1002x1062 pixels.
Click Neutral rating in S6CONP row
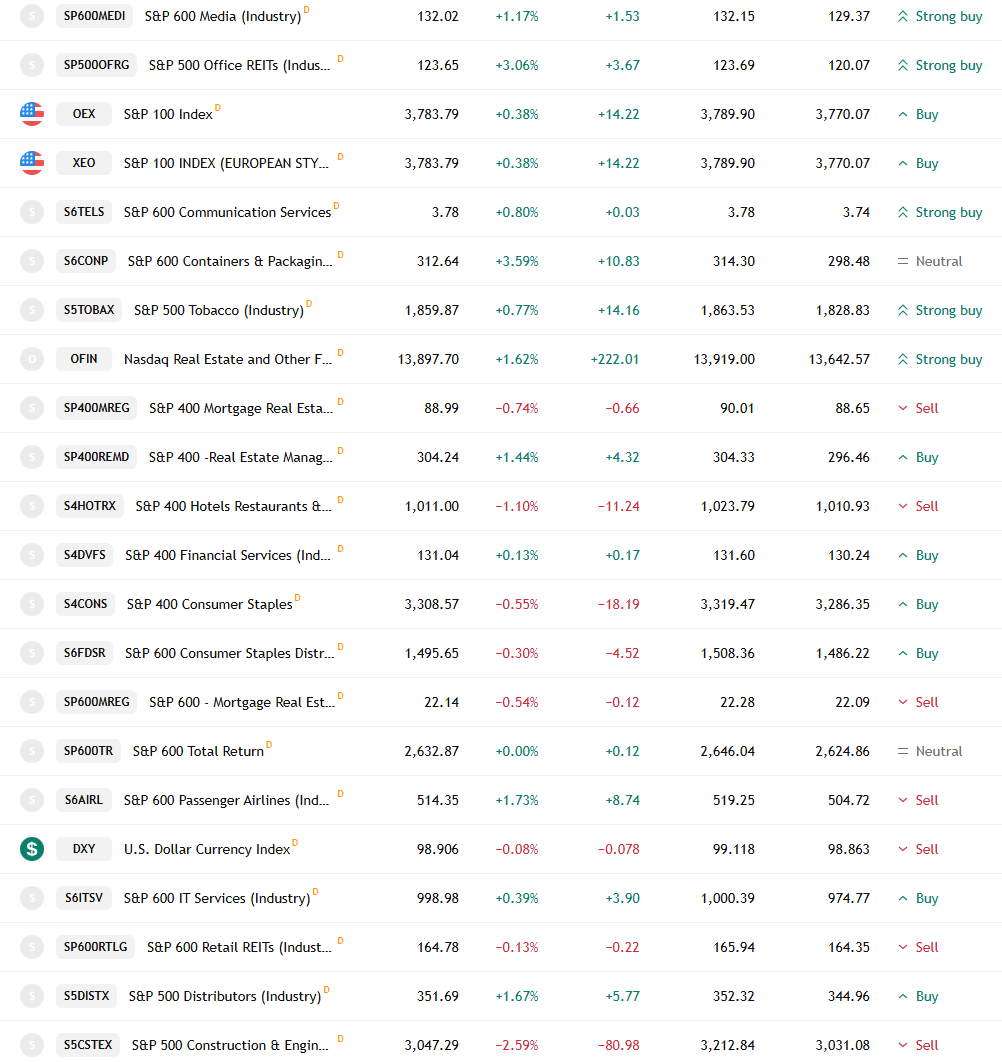[930, 261]
